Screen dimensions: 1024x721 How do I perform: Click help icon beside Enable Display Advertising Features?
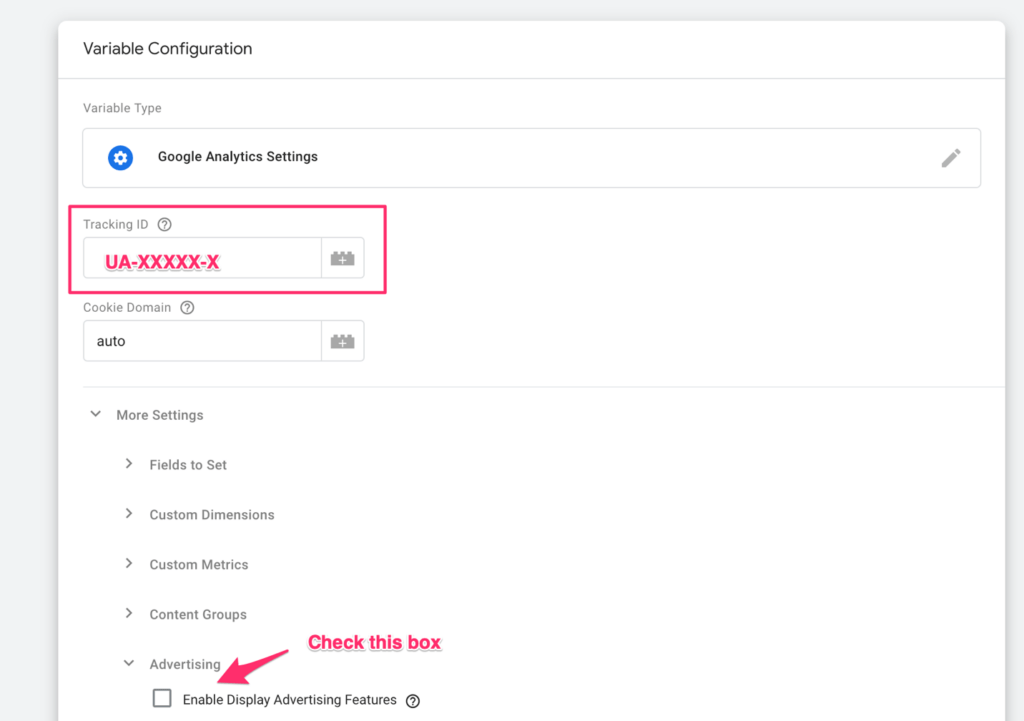click(x=413, y=701)
